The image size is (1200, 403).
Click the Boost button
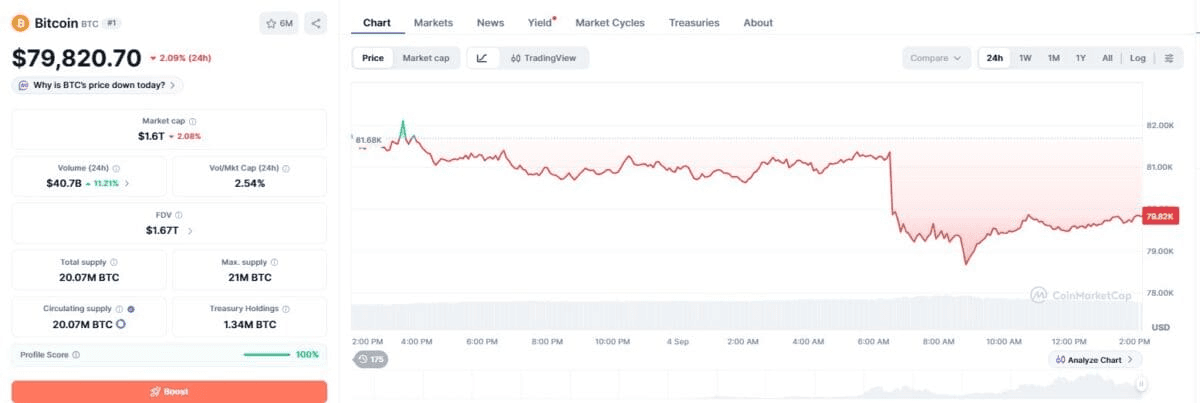169,391
